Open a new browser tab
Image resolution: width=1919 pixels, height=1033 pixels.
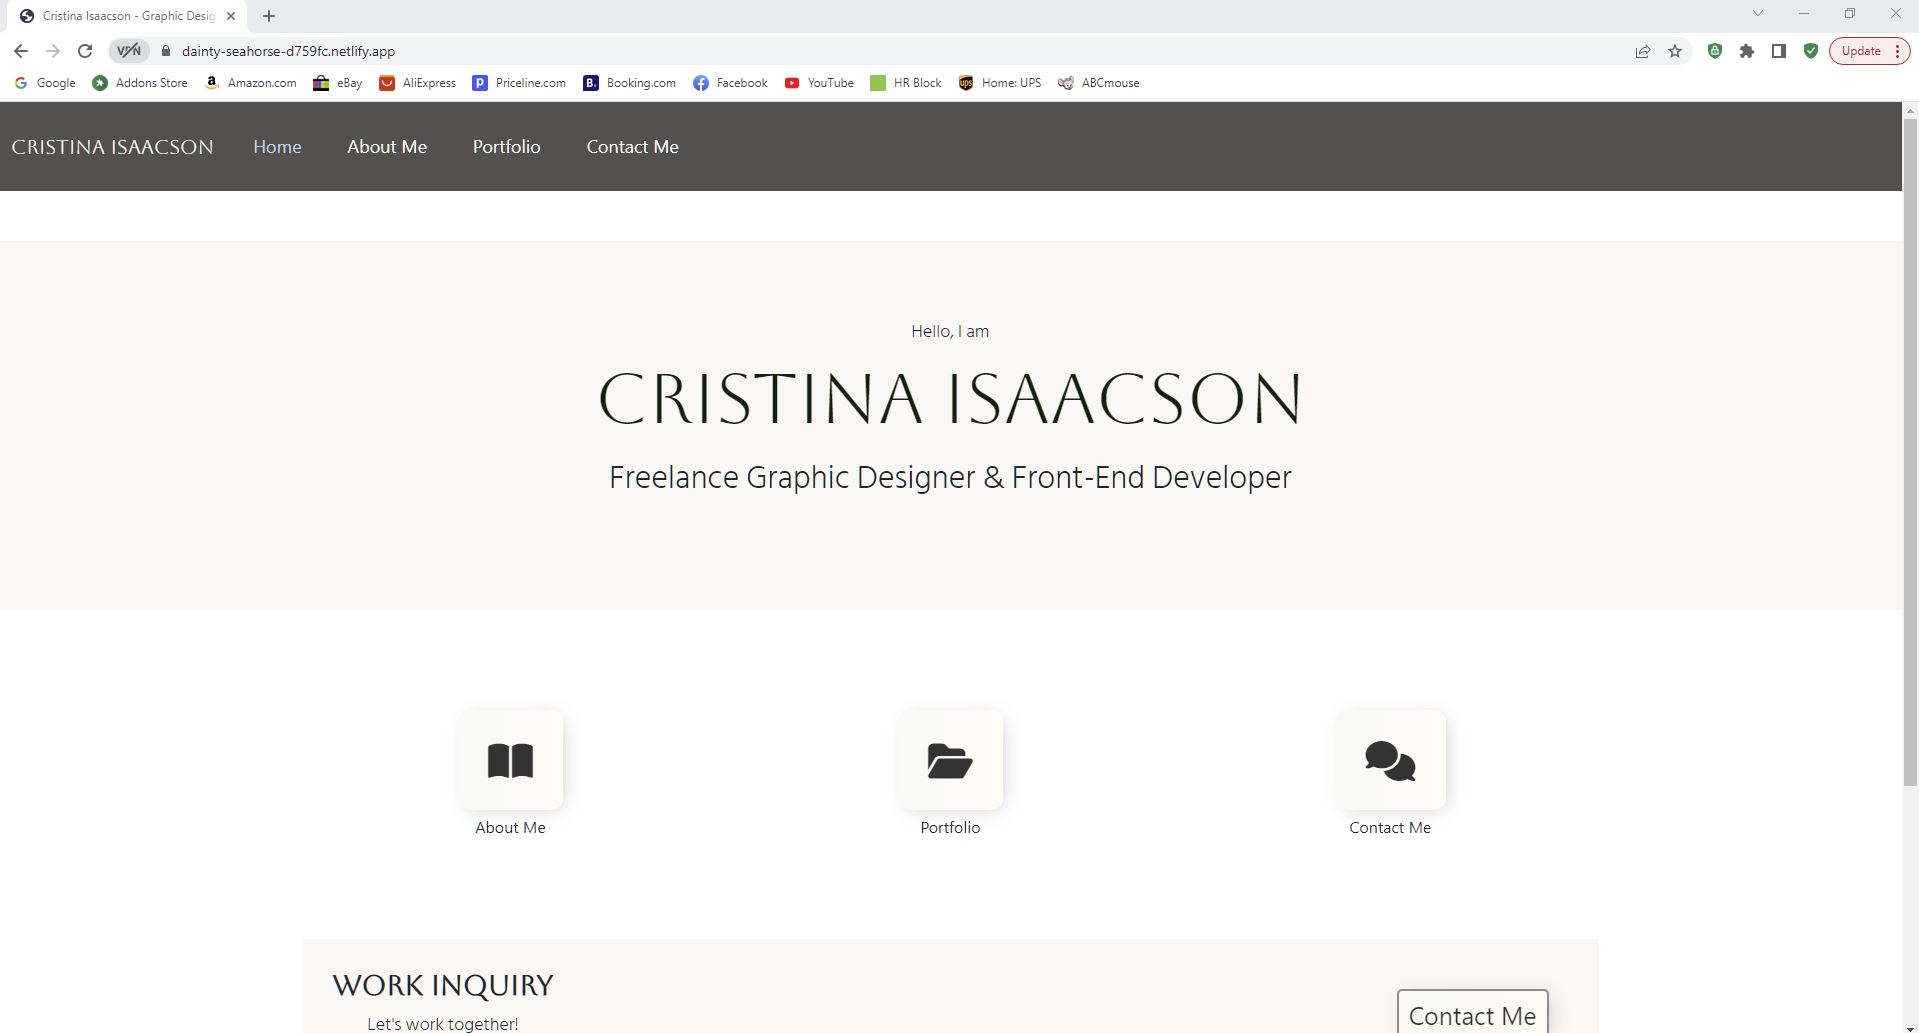(x=269, y=16)
